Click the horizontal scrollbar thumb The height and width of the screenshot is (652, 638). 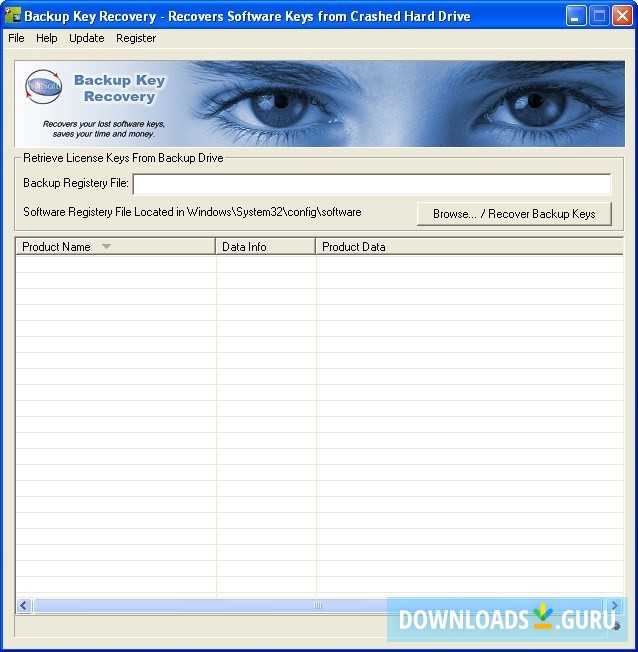click(319, 605)
